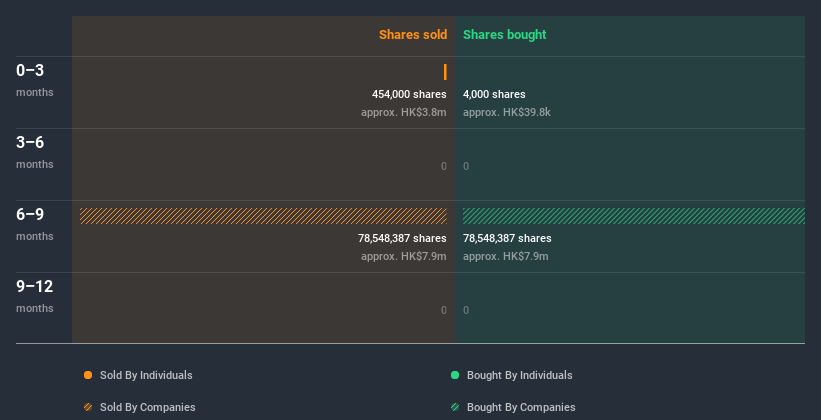Click approx. HK$7.9m under shares sold
The width and height of the screenshot is (821, 420).
[404, 257]
